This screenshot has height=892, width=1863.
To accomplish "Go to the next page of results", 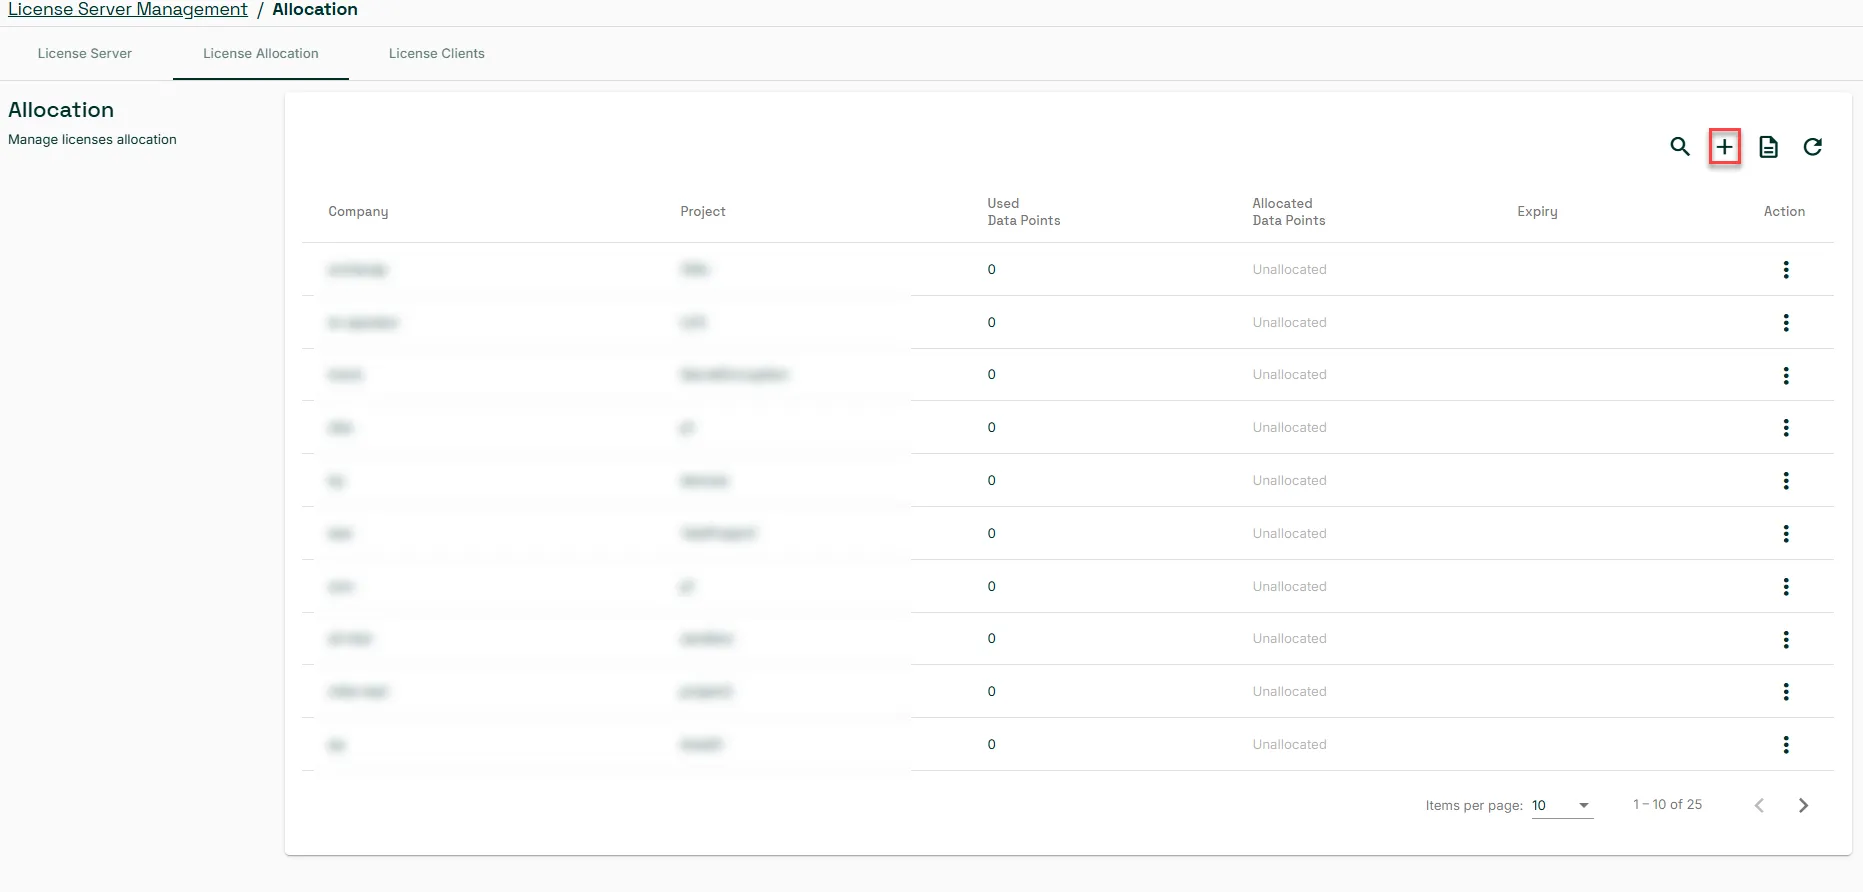I will 1803,806.
